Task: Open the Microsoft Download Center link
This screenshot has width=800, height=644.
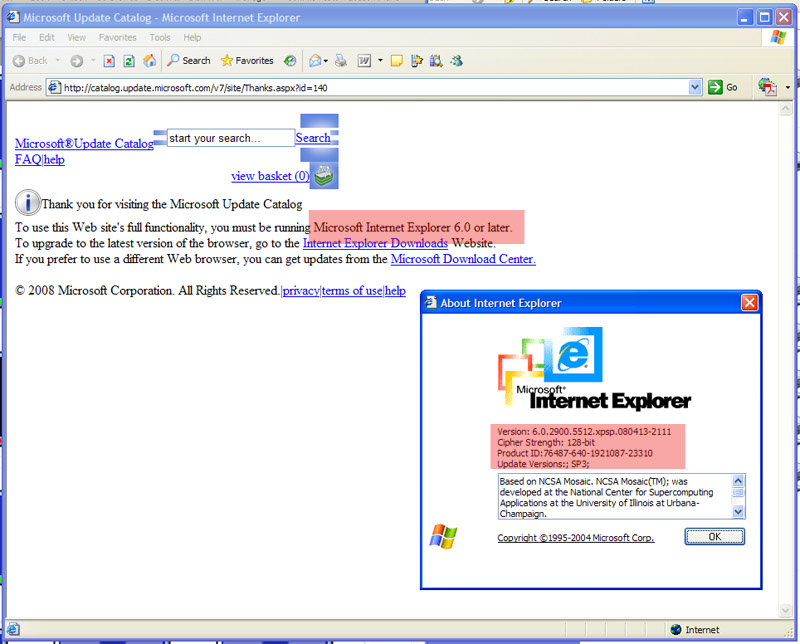Action: click(463, 259)
